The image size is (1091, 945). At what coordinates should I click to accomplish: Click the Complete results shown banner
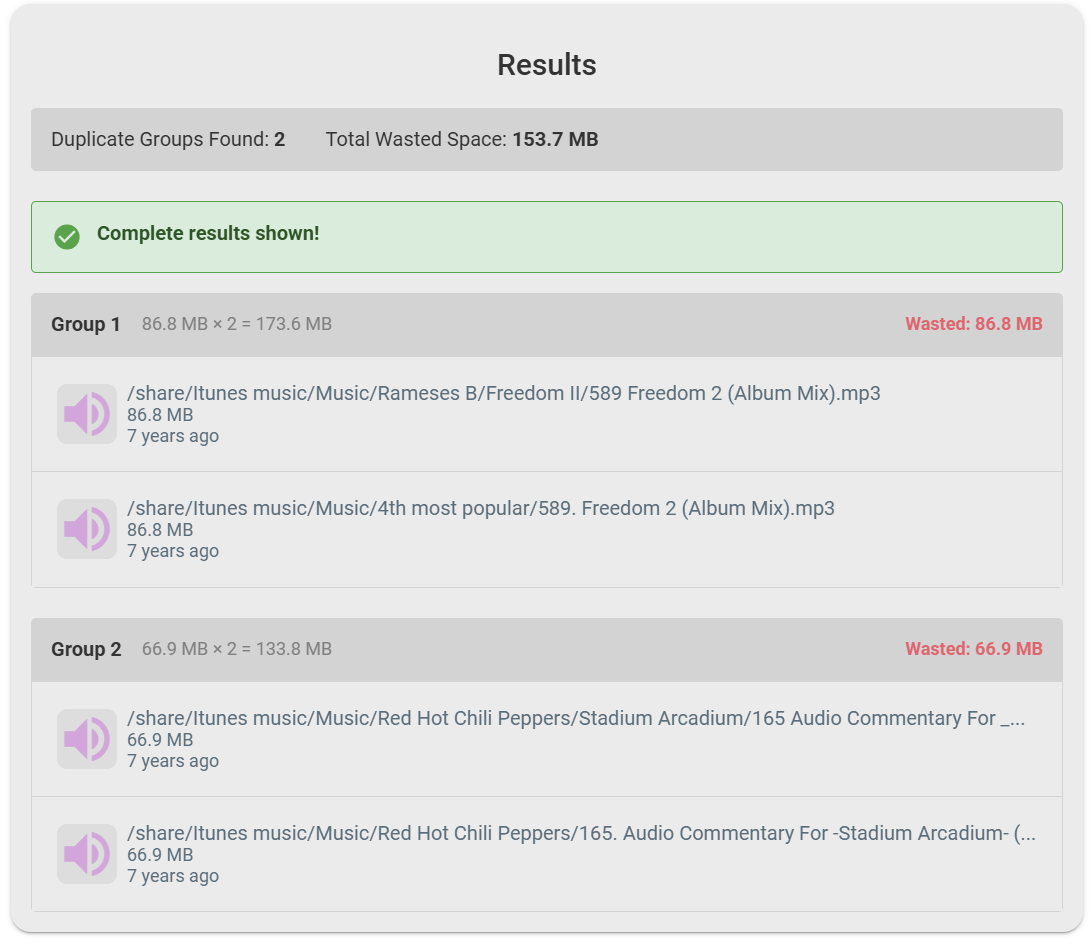pos(547,237)
